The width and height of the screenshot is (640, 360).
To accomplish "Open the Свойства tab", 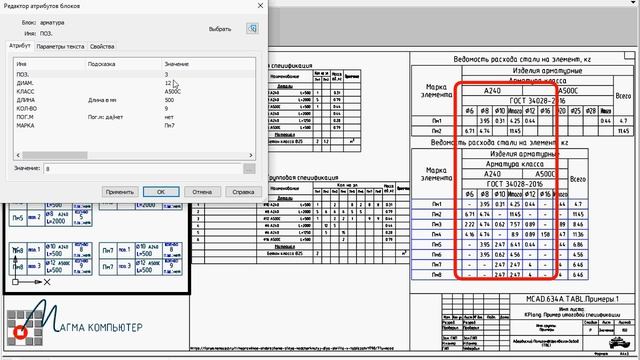I will [x=102, y=47].
